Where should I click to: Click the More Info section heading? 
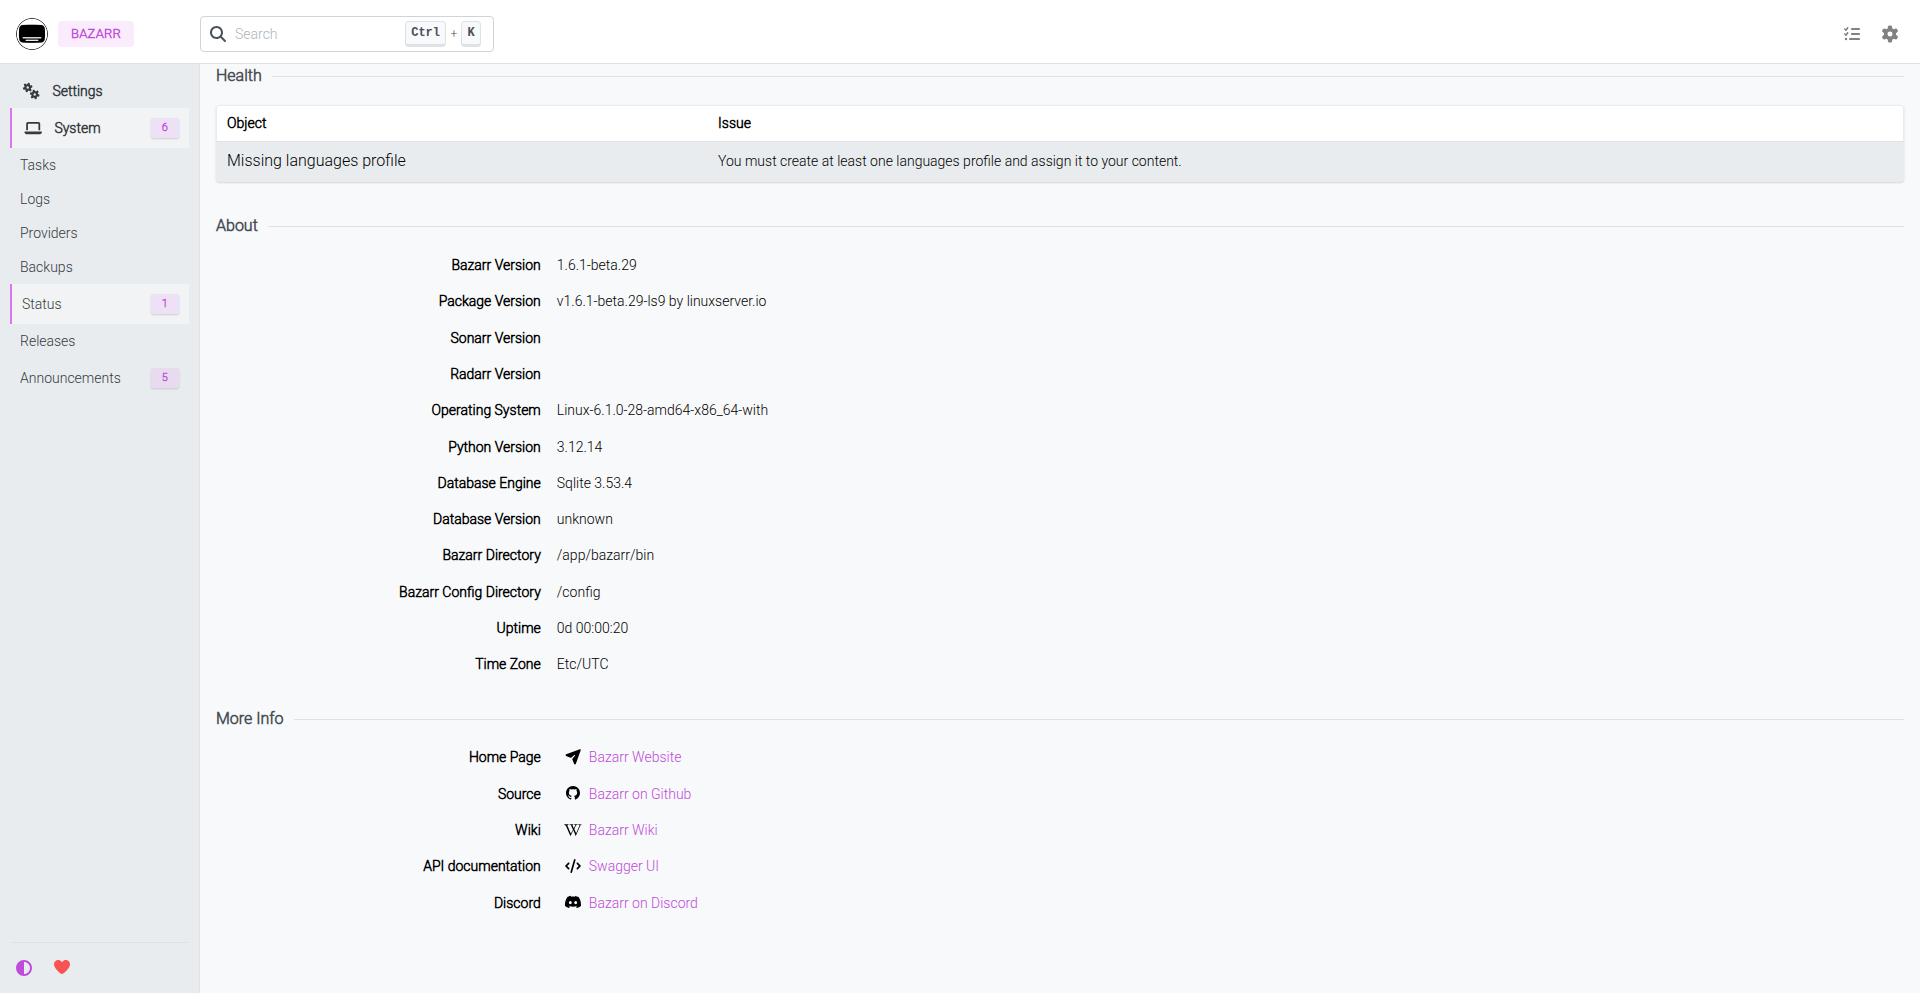pos(250,719)
